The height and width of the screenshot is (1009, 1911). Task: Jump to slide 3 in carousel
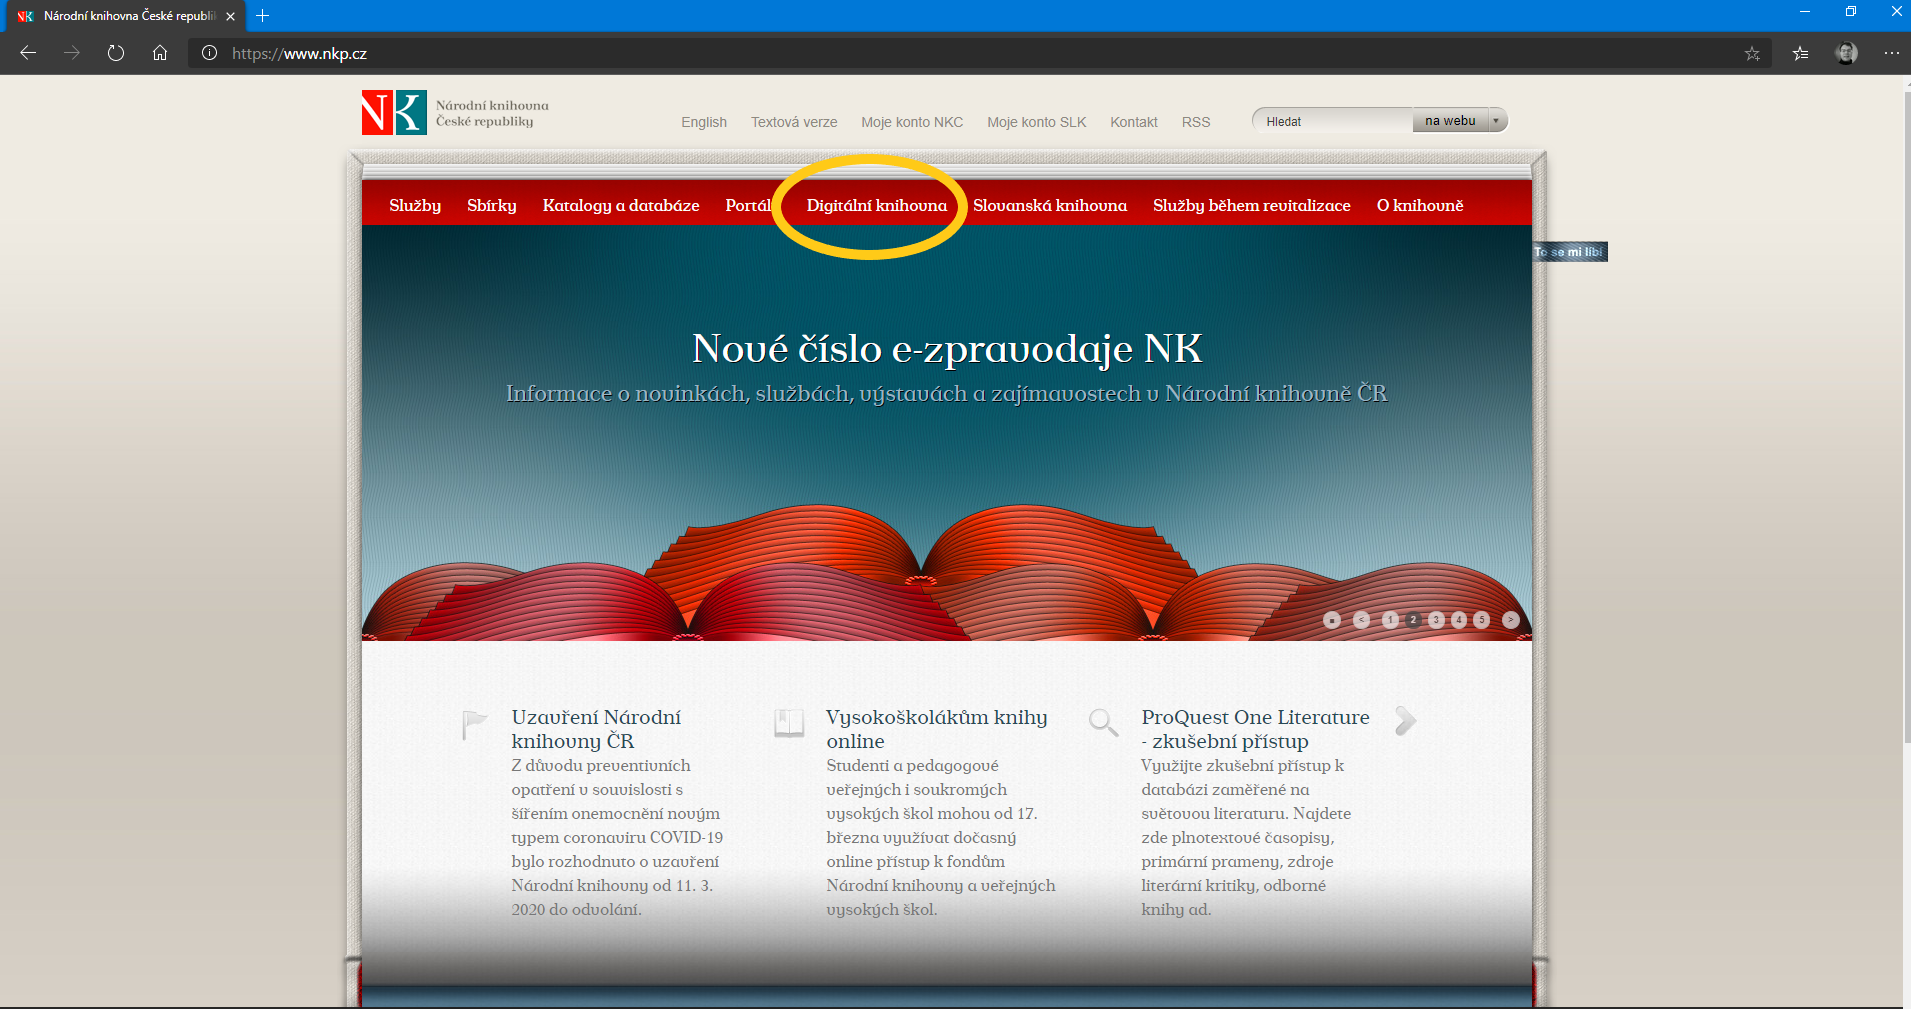coord(1436,620)
